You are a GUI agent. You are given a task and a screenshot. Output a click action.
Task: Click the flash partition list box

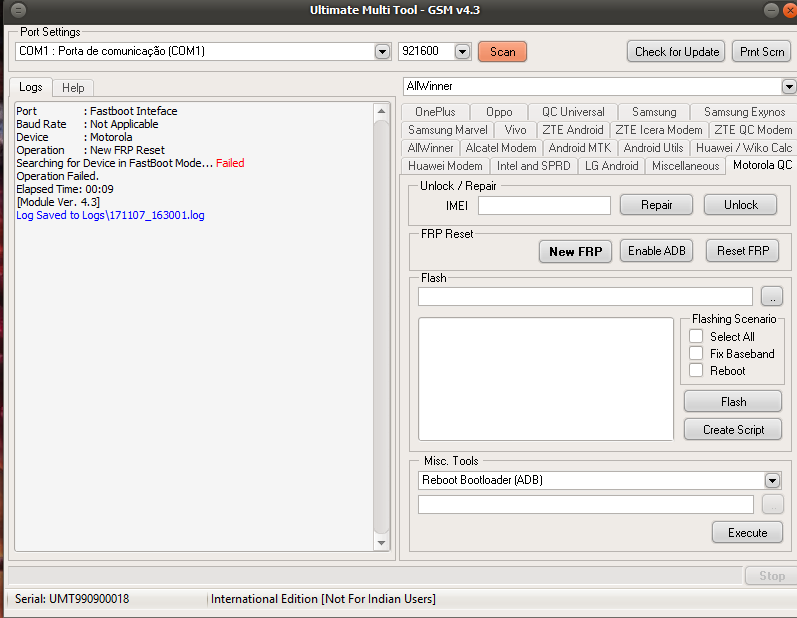point(545,379)
